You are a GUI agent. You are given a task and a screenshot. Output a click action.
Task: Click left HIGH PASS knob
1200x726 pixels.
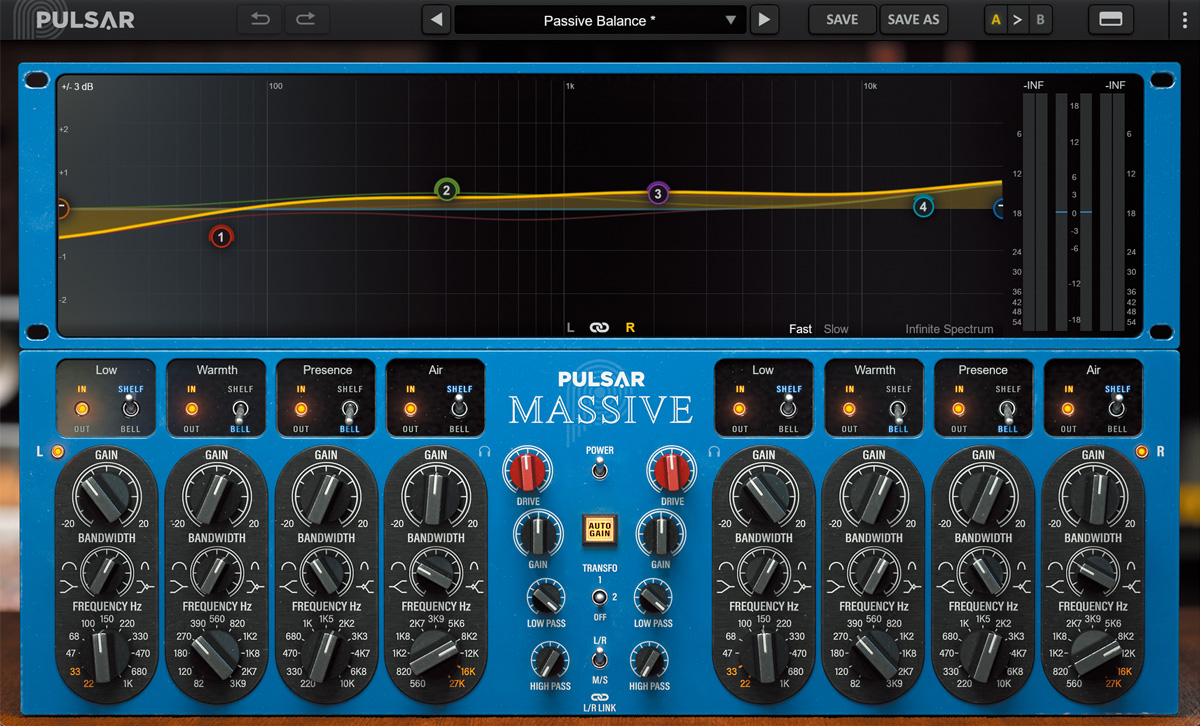pyautogui.click(x=549, y=660)
